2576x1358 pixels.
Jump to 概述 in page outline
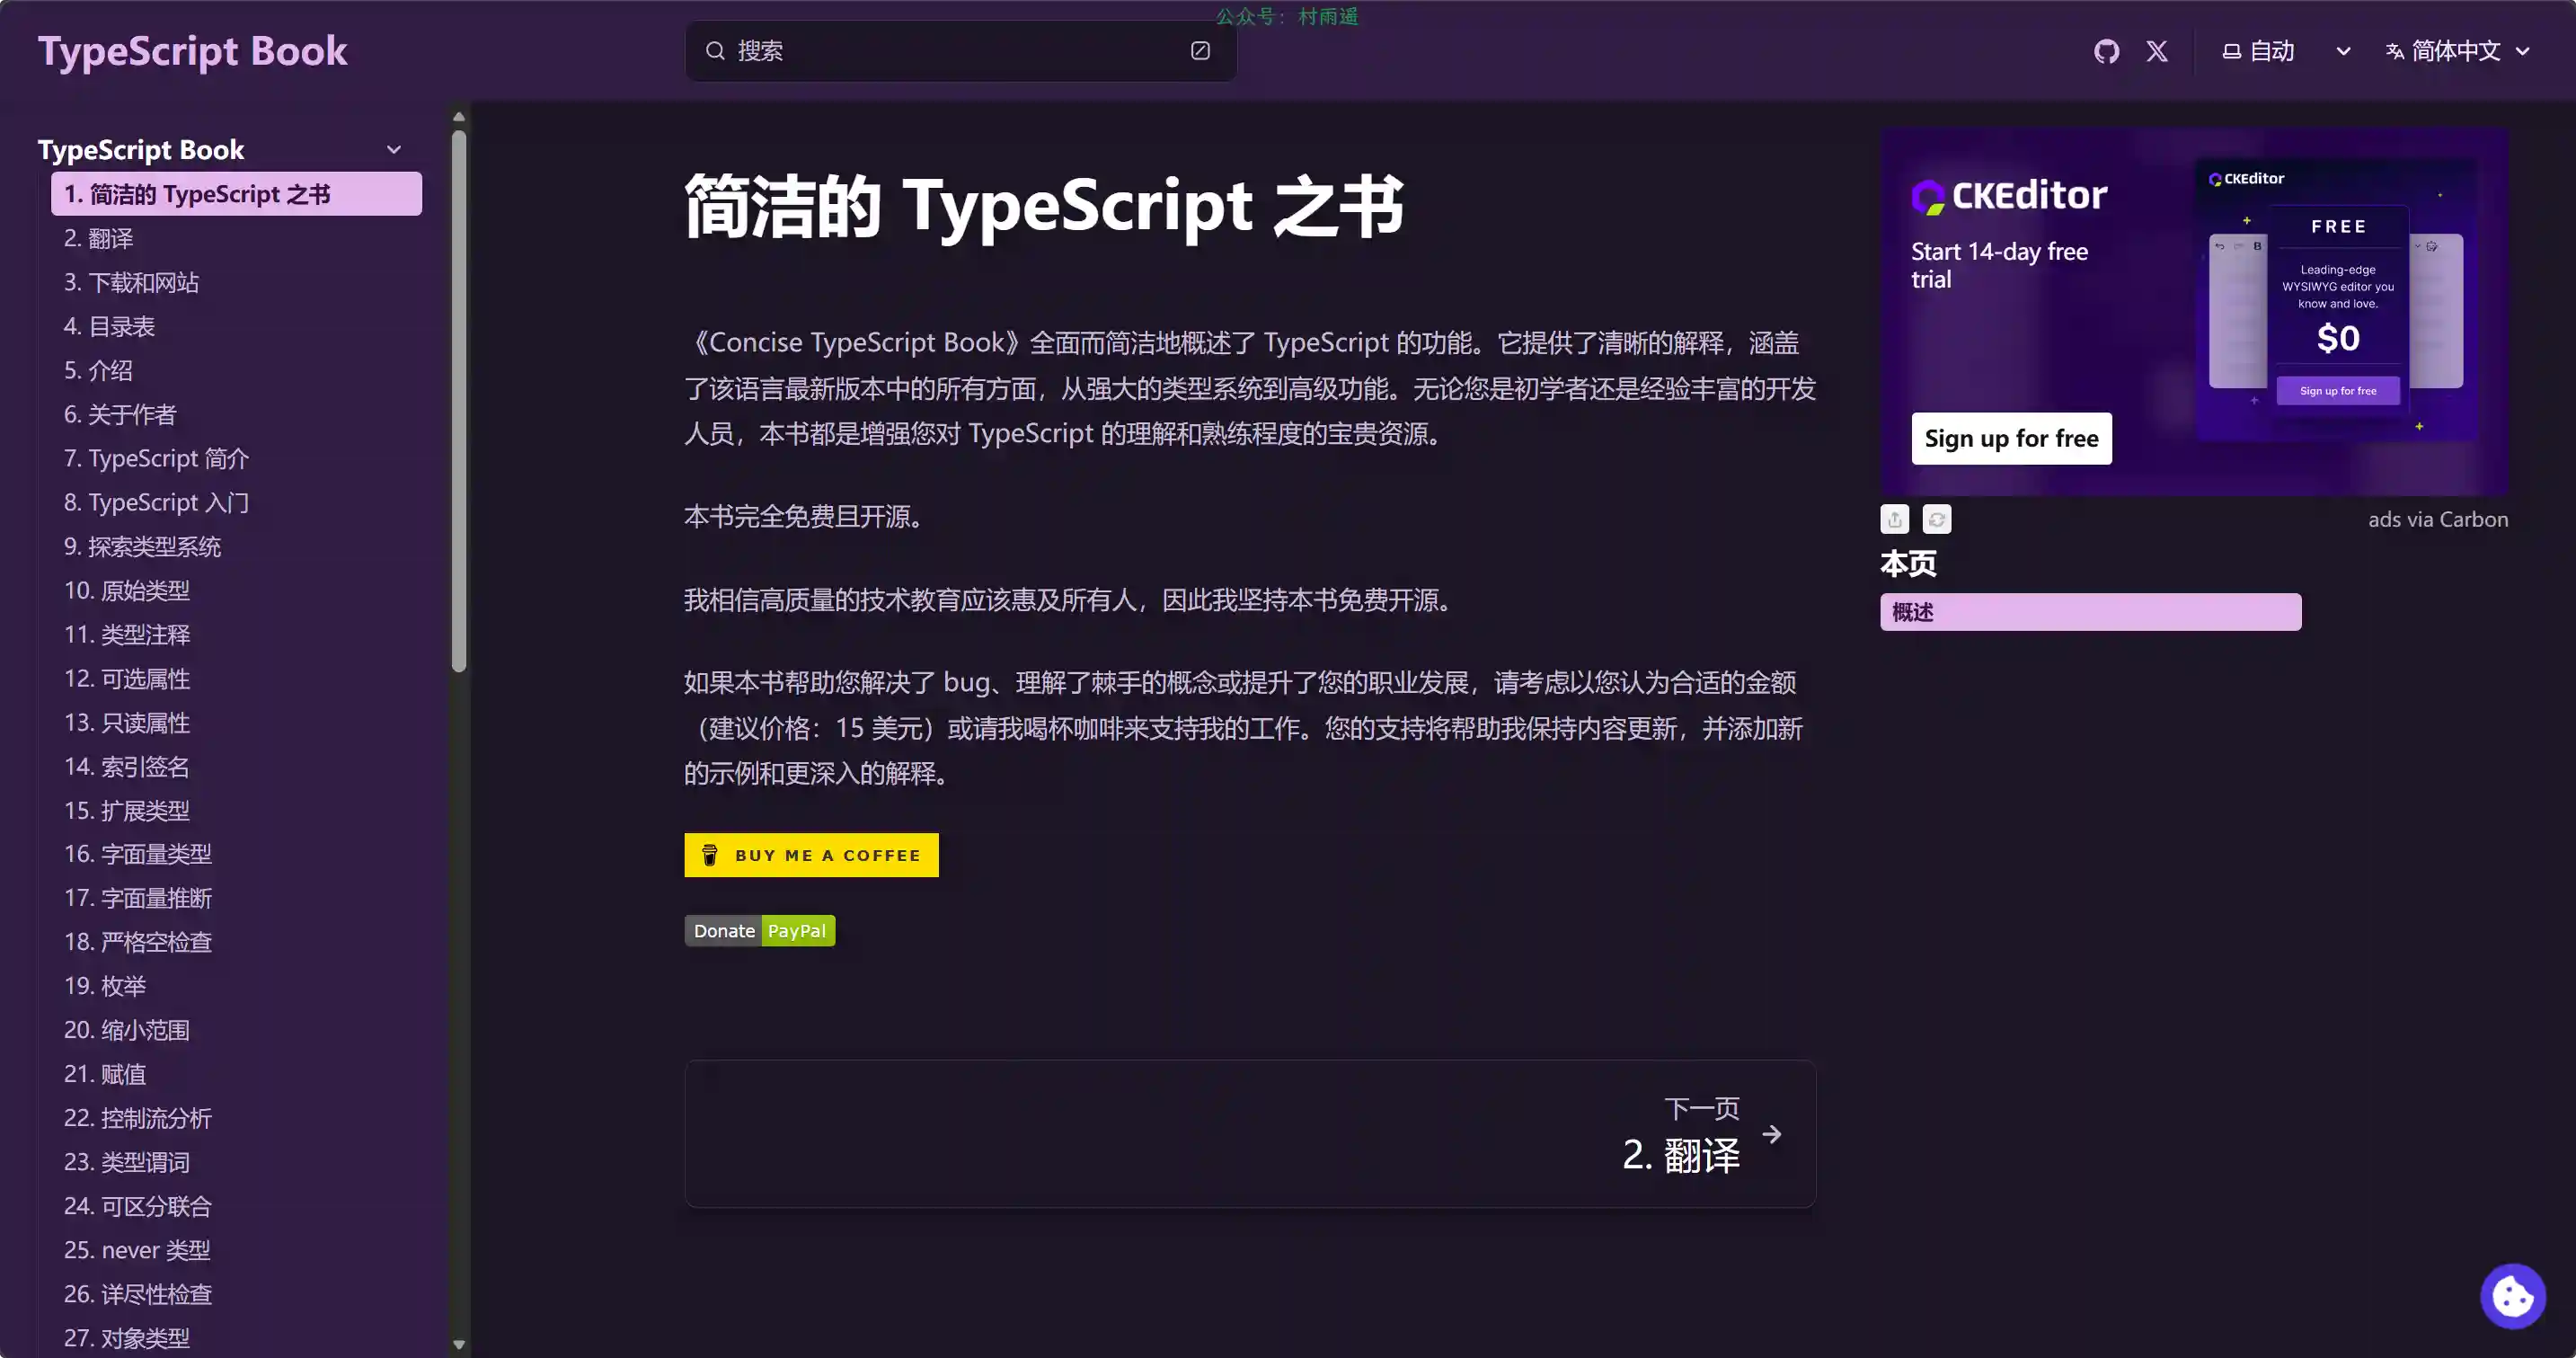point(2090,612)
